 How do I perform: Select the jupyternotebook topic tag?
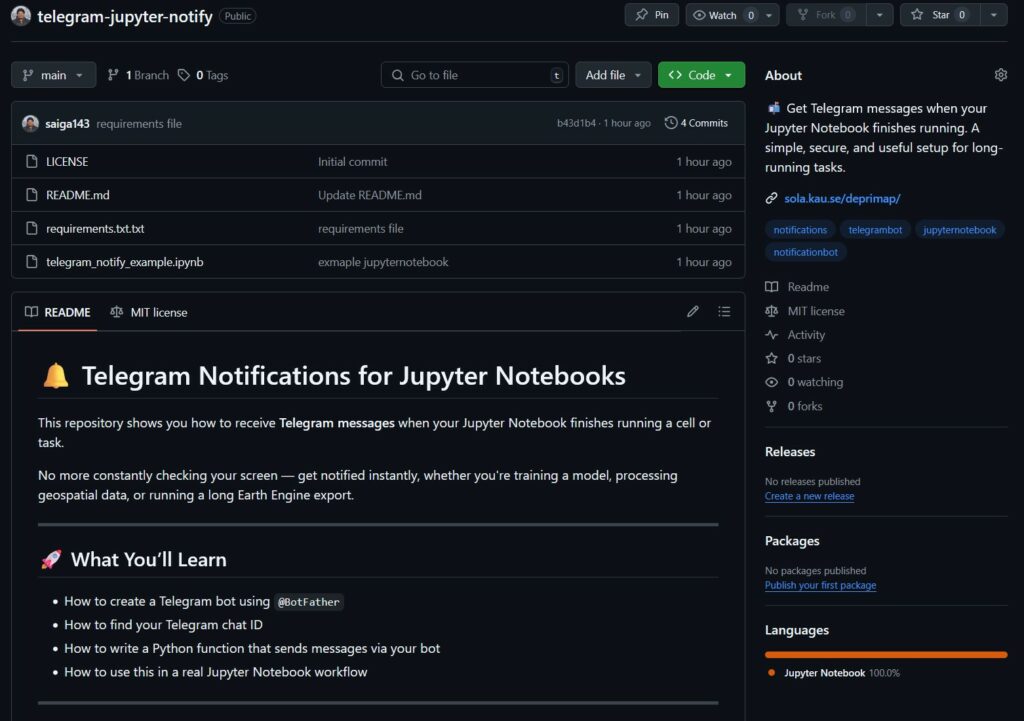coord(959,230)
